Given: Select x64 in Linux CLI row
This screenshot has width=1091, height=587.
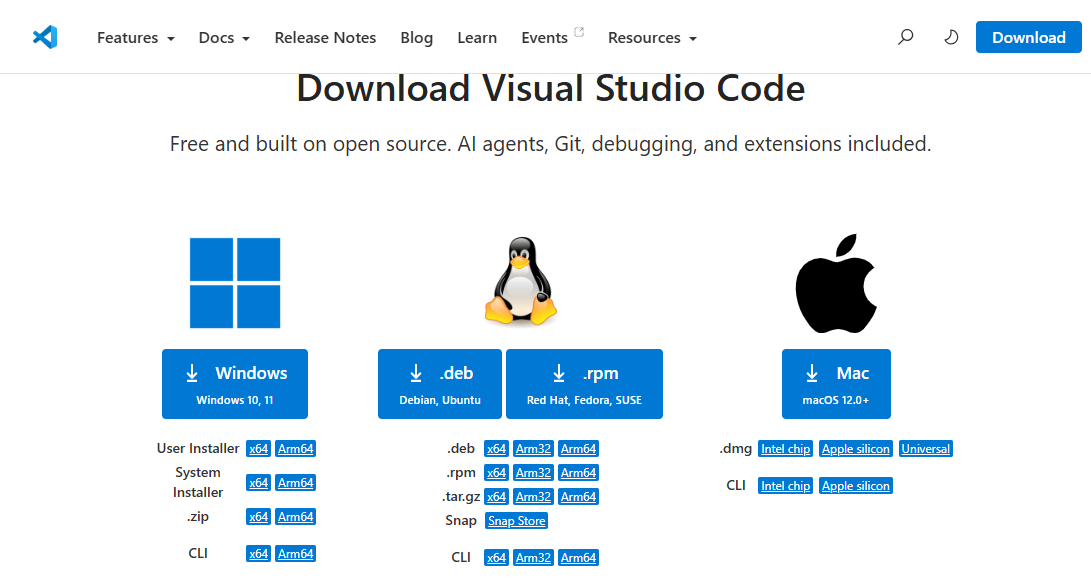Looking at the screenshot, I should pyautogui.click(x=496, y=558).
